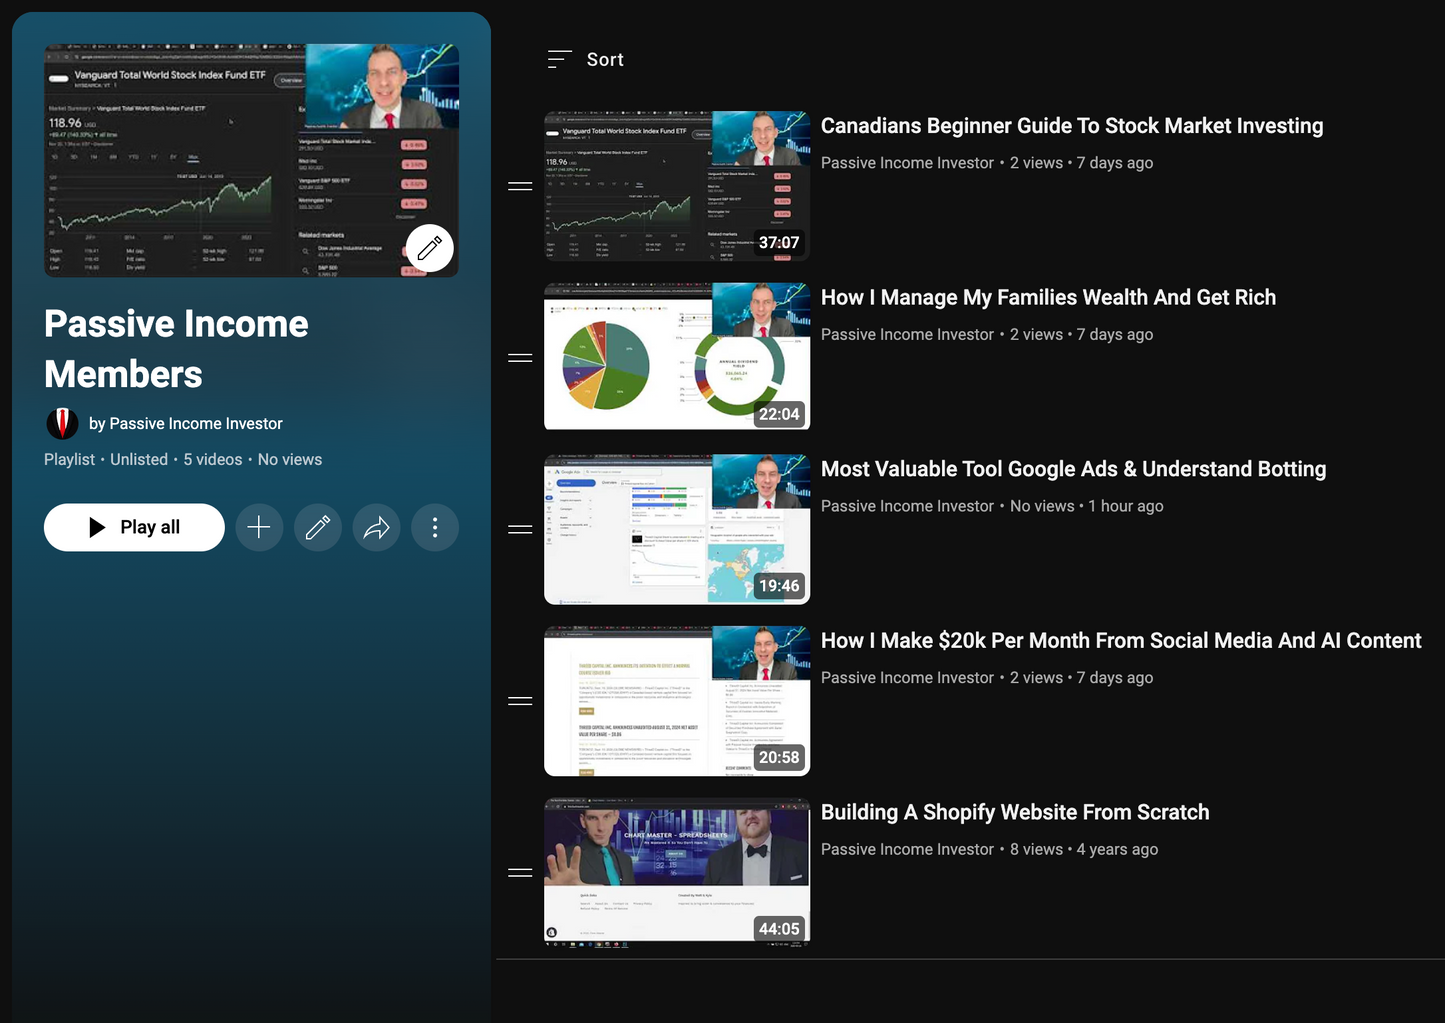The width and height of the screenshot is (1445, 1023).
Task: Grab the drag handle for $20k Per Month video
Action: [520, 701]
